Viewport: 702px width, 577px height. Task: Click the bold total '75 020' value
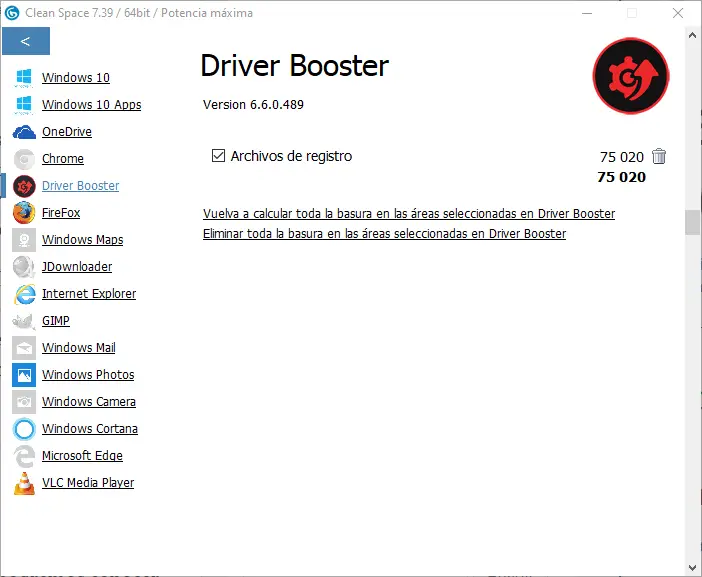(621, 177)
